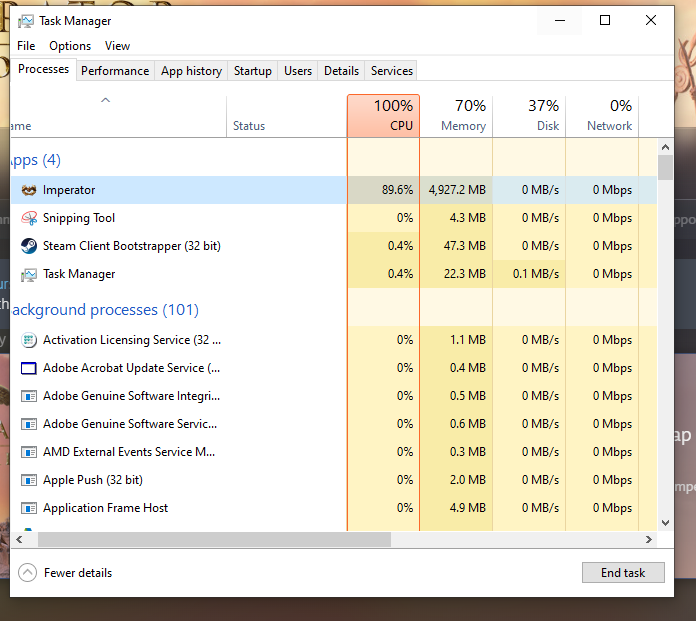Click the sort arrow above Name column
The width and height of the screenshot is (696, 621).
105,100
